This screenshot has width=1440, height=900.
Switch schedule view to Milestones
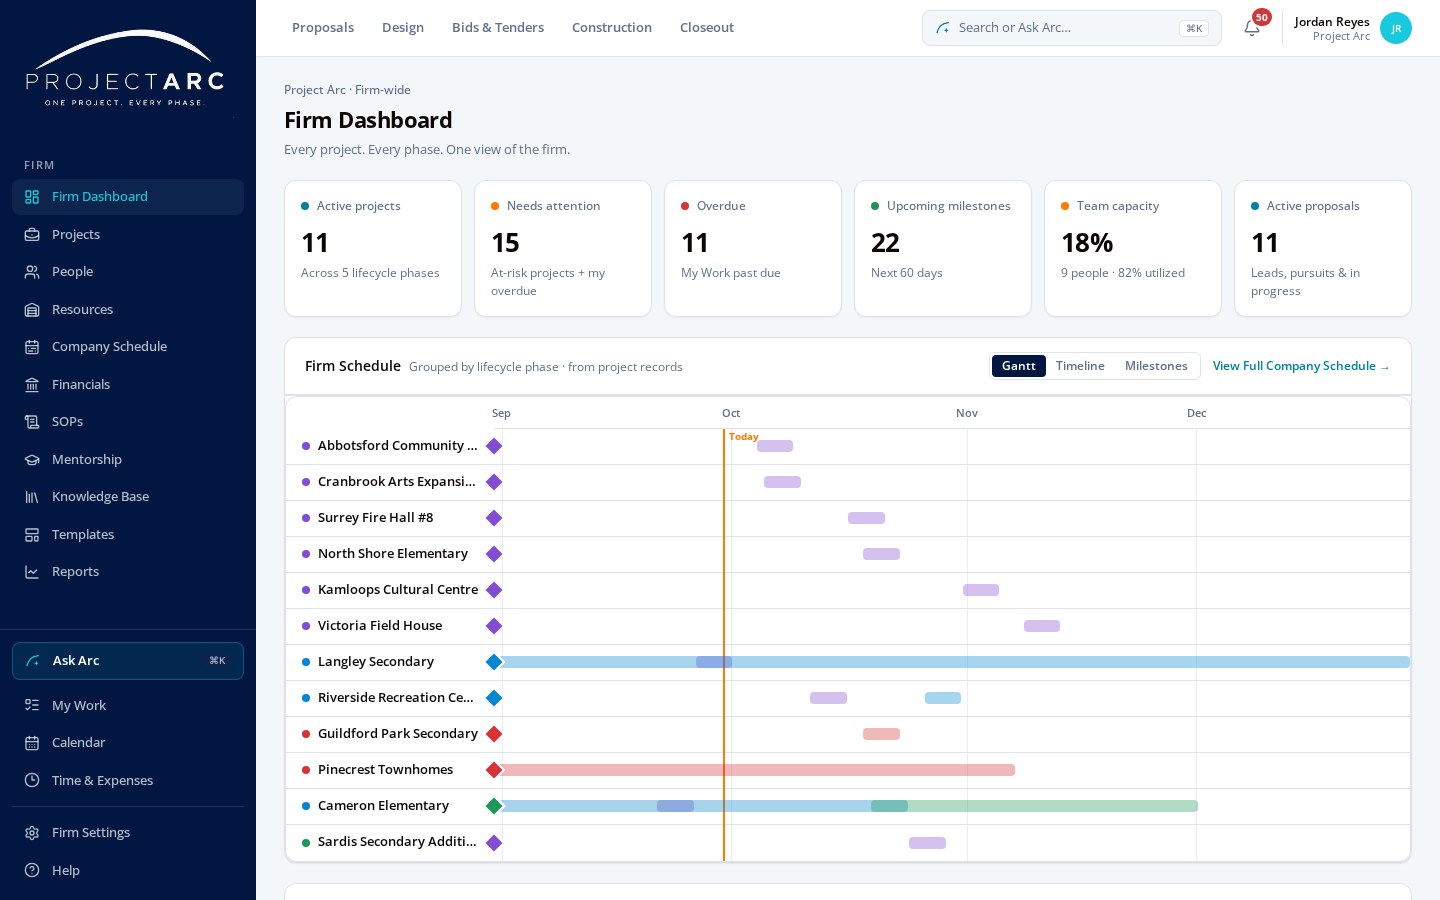1156,366
